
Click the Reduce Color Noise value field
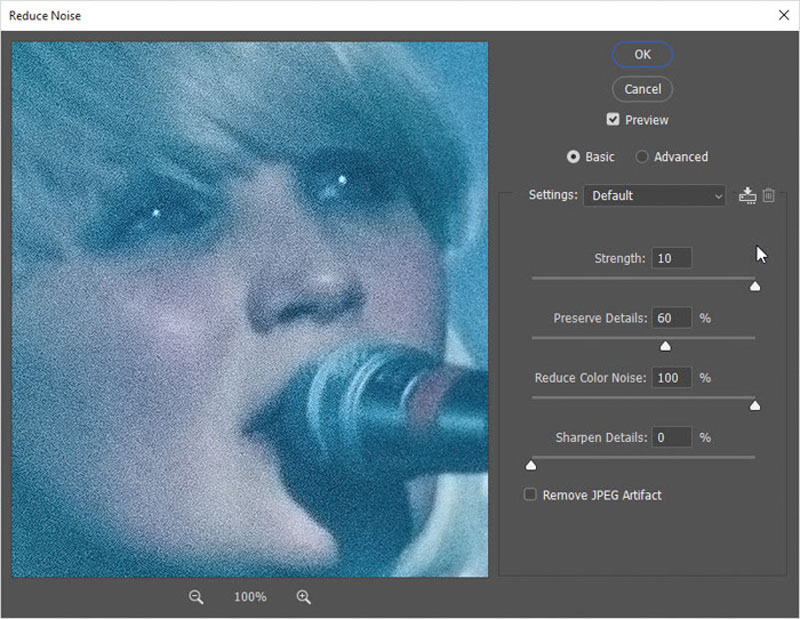671,378
